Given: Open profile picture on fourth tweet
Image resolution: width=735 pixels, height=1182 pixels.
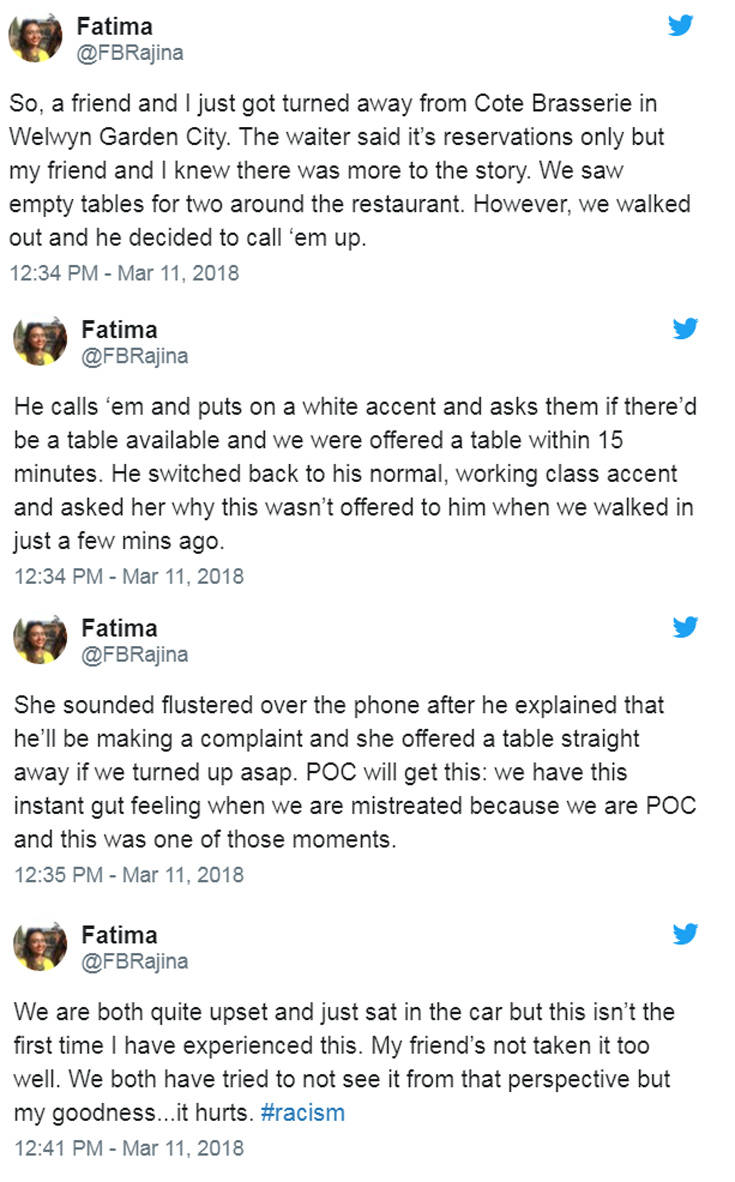Looking at the screenshot, I should coord(40,947).
